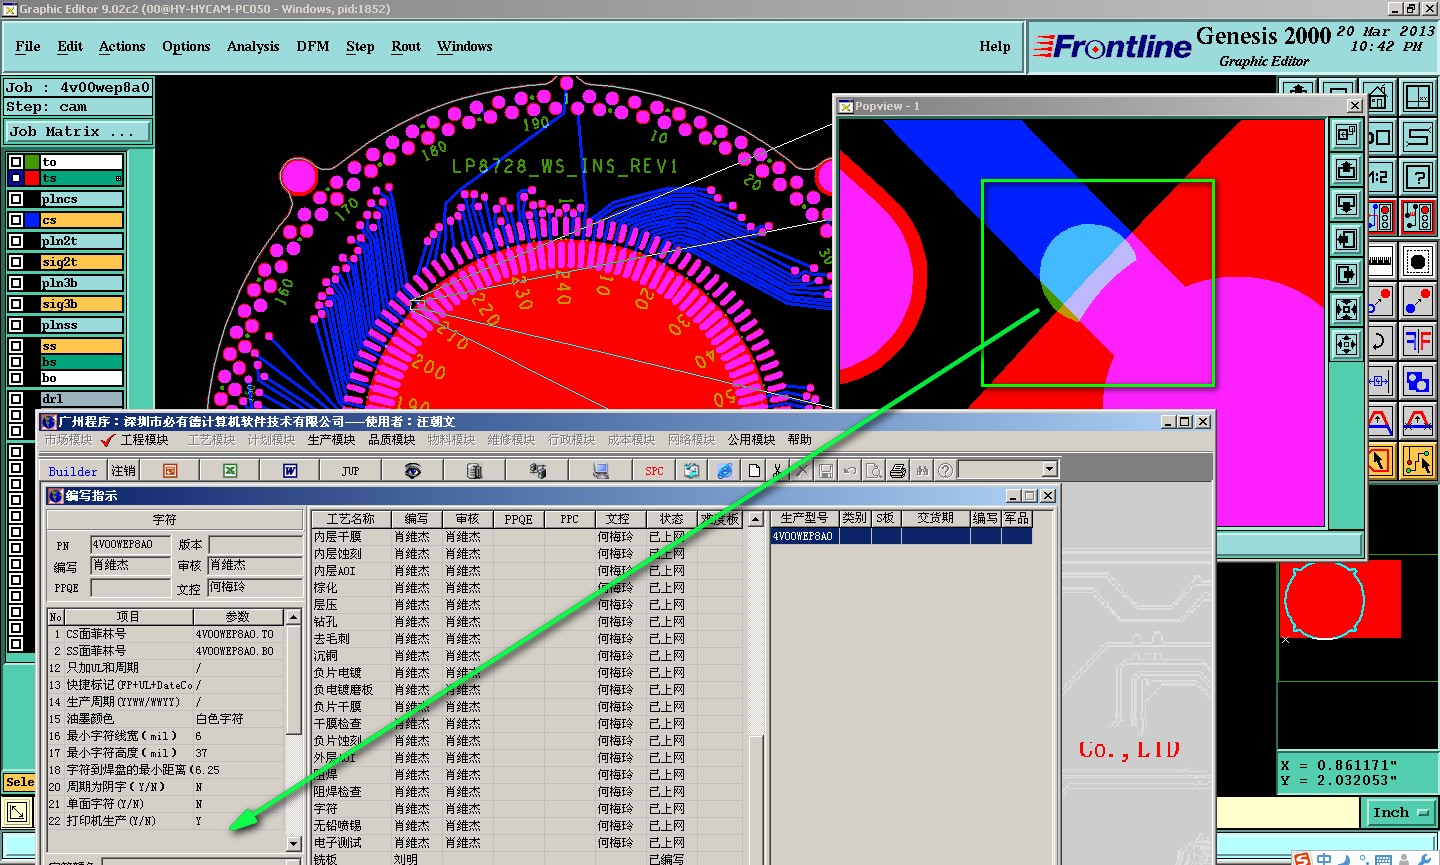Open the builder toolbar combo box dropdown
Viewport: 1440px width, 865px height.
click(1049, 470)
